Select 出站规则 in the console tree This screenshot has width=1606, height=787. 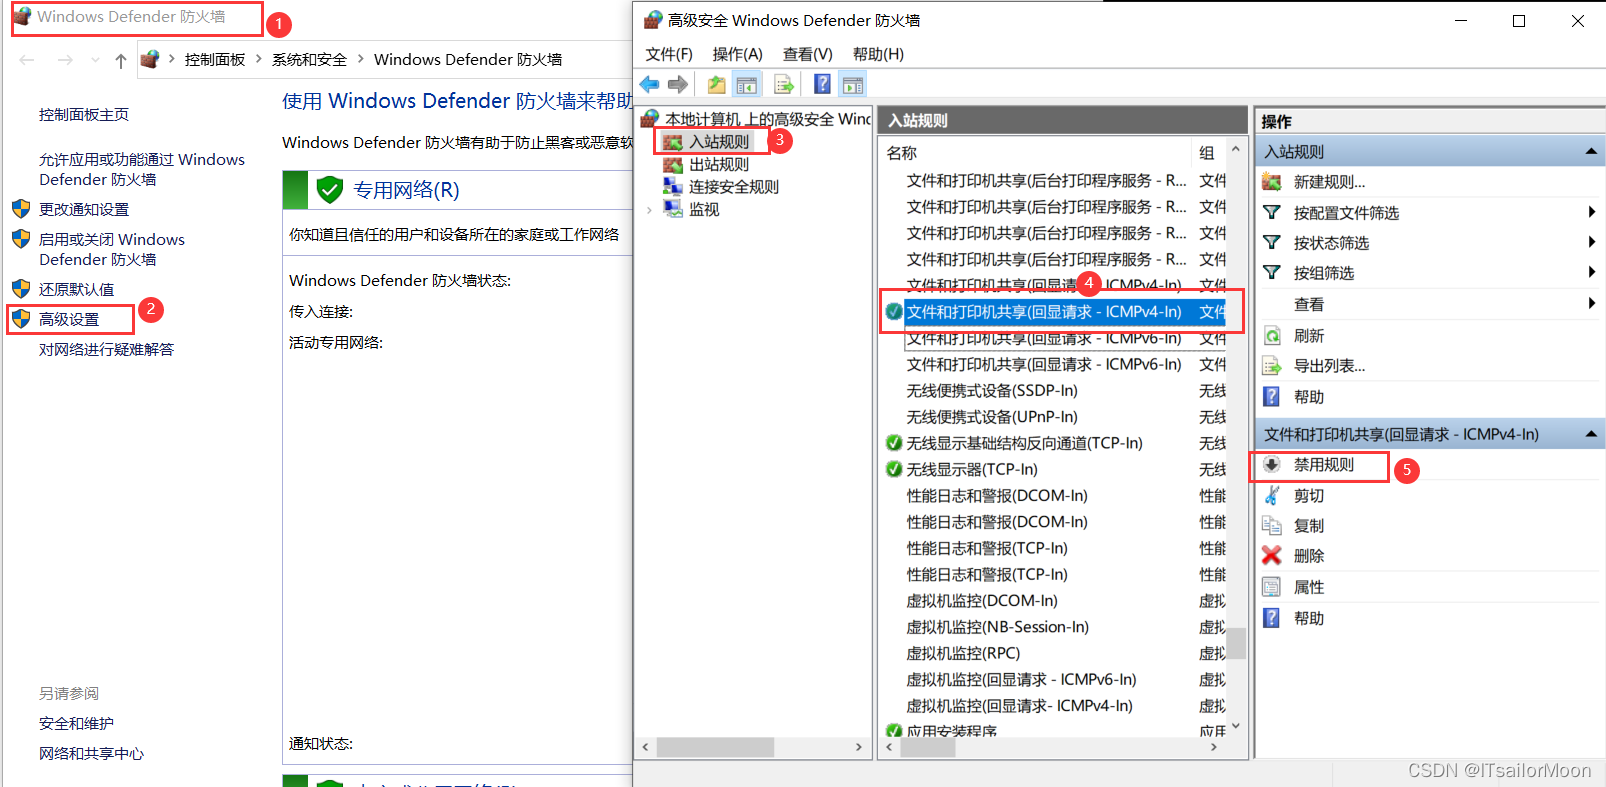(x=718, y=164)
